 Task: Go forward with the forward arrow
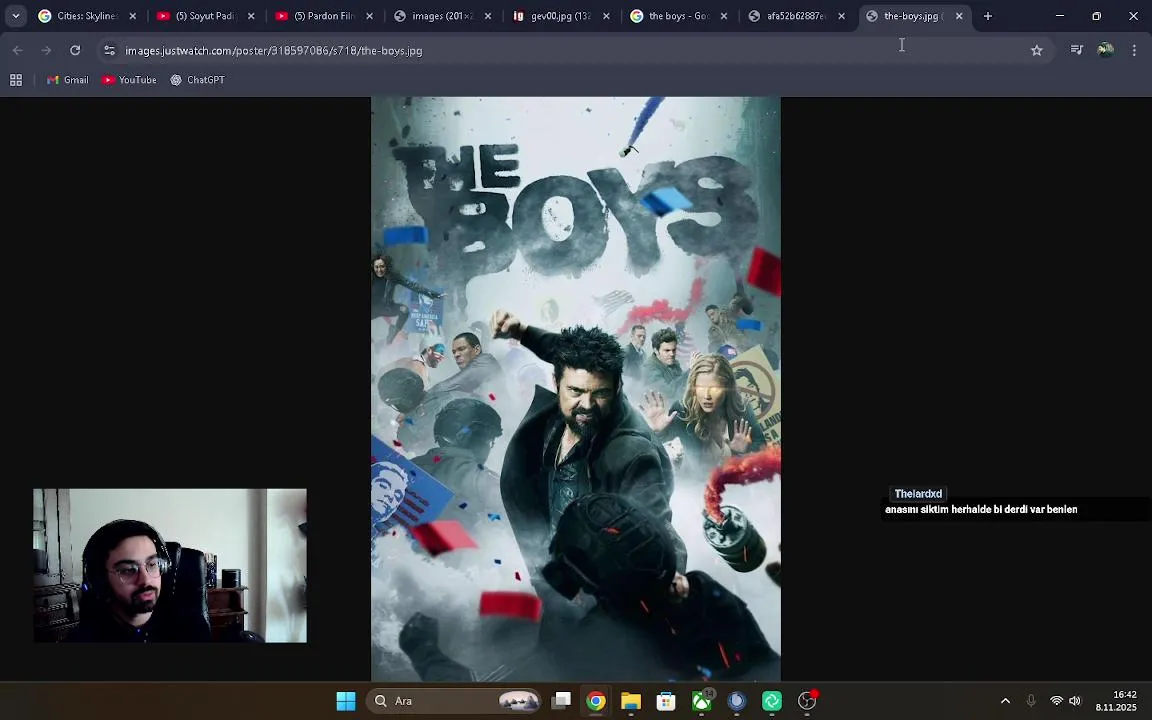click(x=46, y=50)
